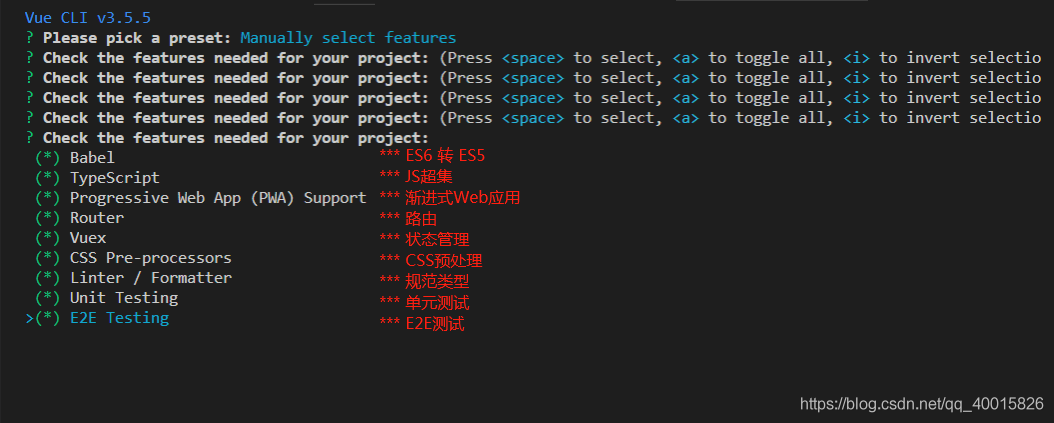
Task: Click the first <space> key hint
Action: click(533, 59)
